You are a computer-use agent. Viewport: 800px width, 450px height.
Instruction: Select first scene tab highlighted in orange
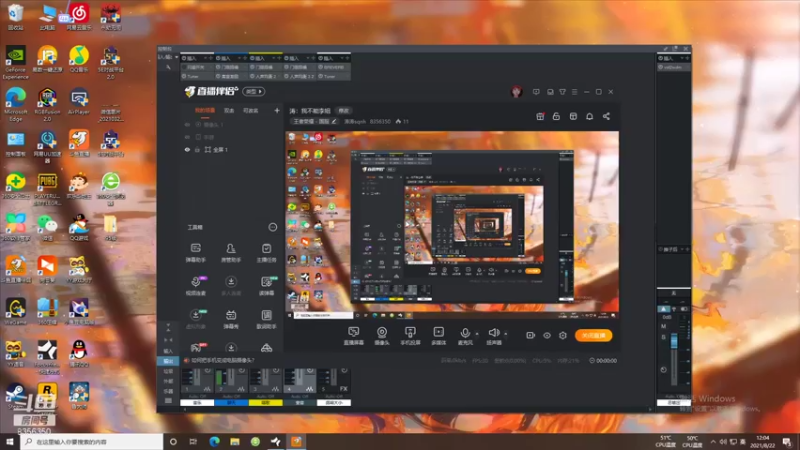205,110
